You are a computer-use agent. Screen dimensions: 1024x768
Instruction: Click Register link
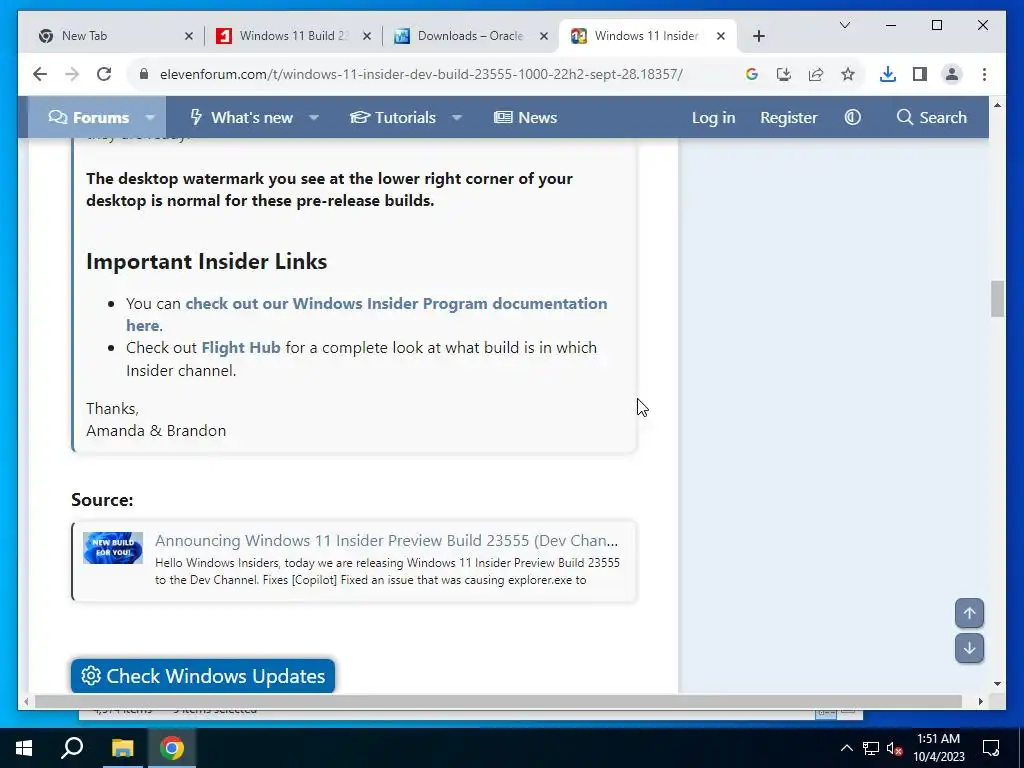(788, 118)
